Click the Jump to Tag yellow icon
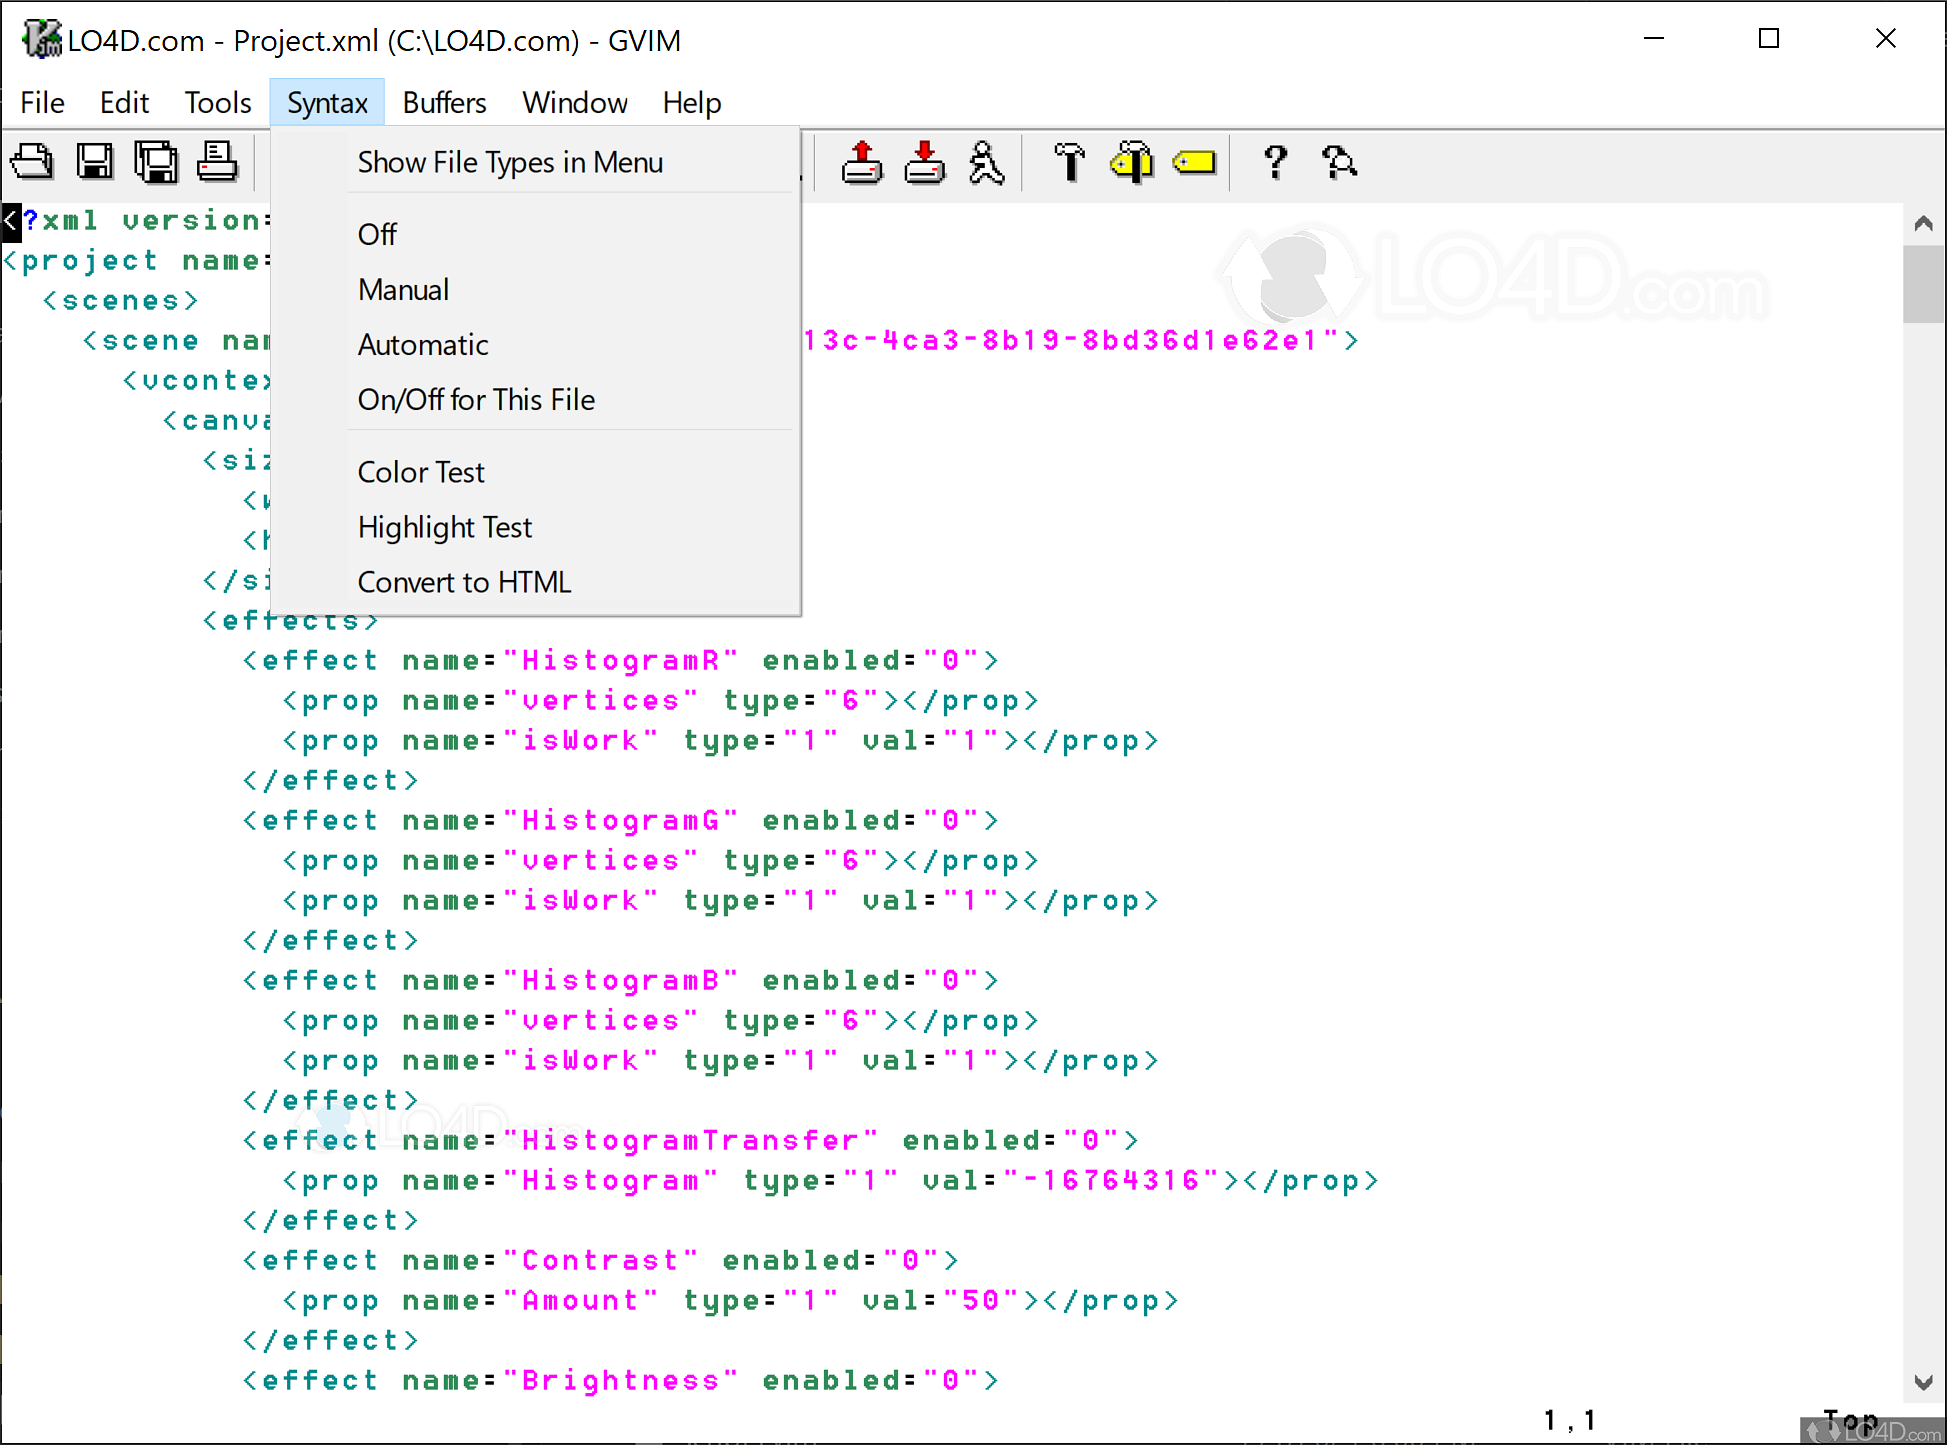 click(1194, 162)
